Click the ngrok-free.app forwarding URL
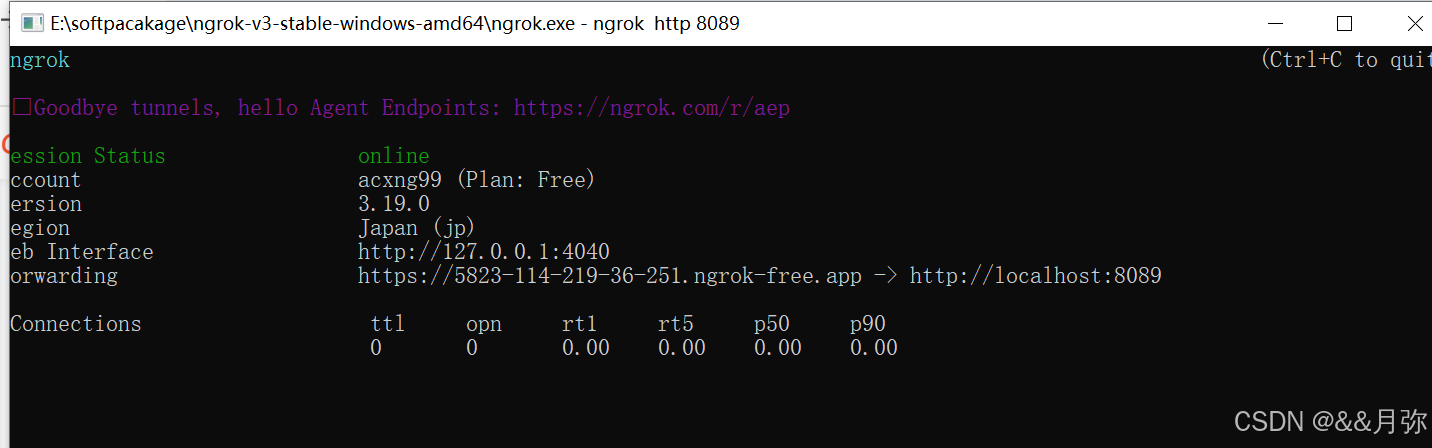This screenshot has height=448, width=1432. (x=610, y=276)
